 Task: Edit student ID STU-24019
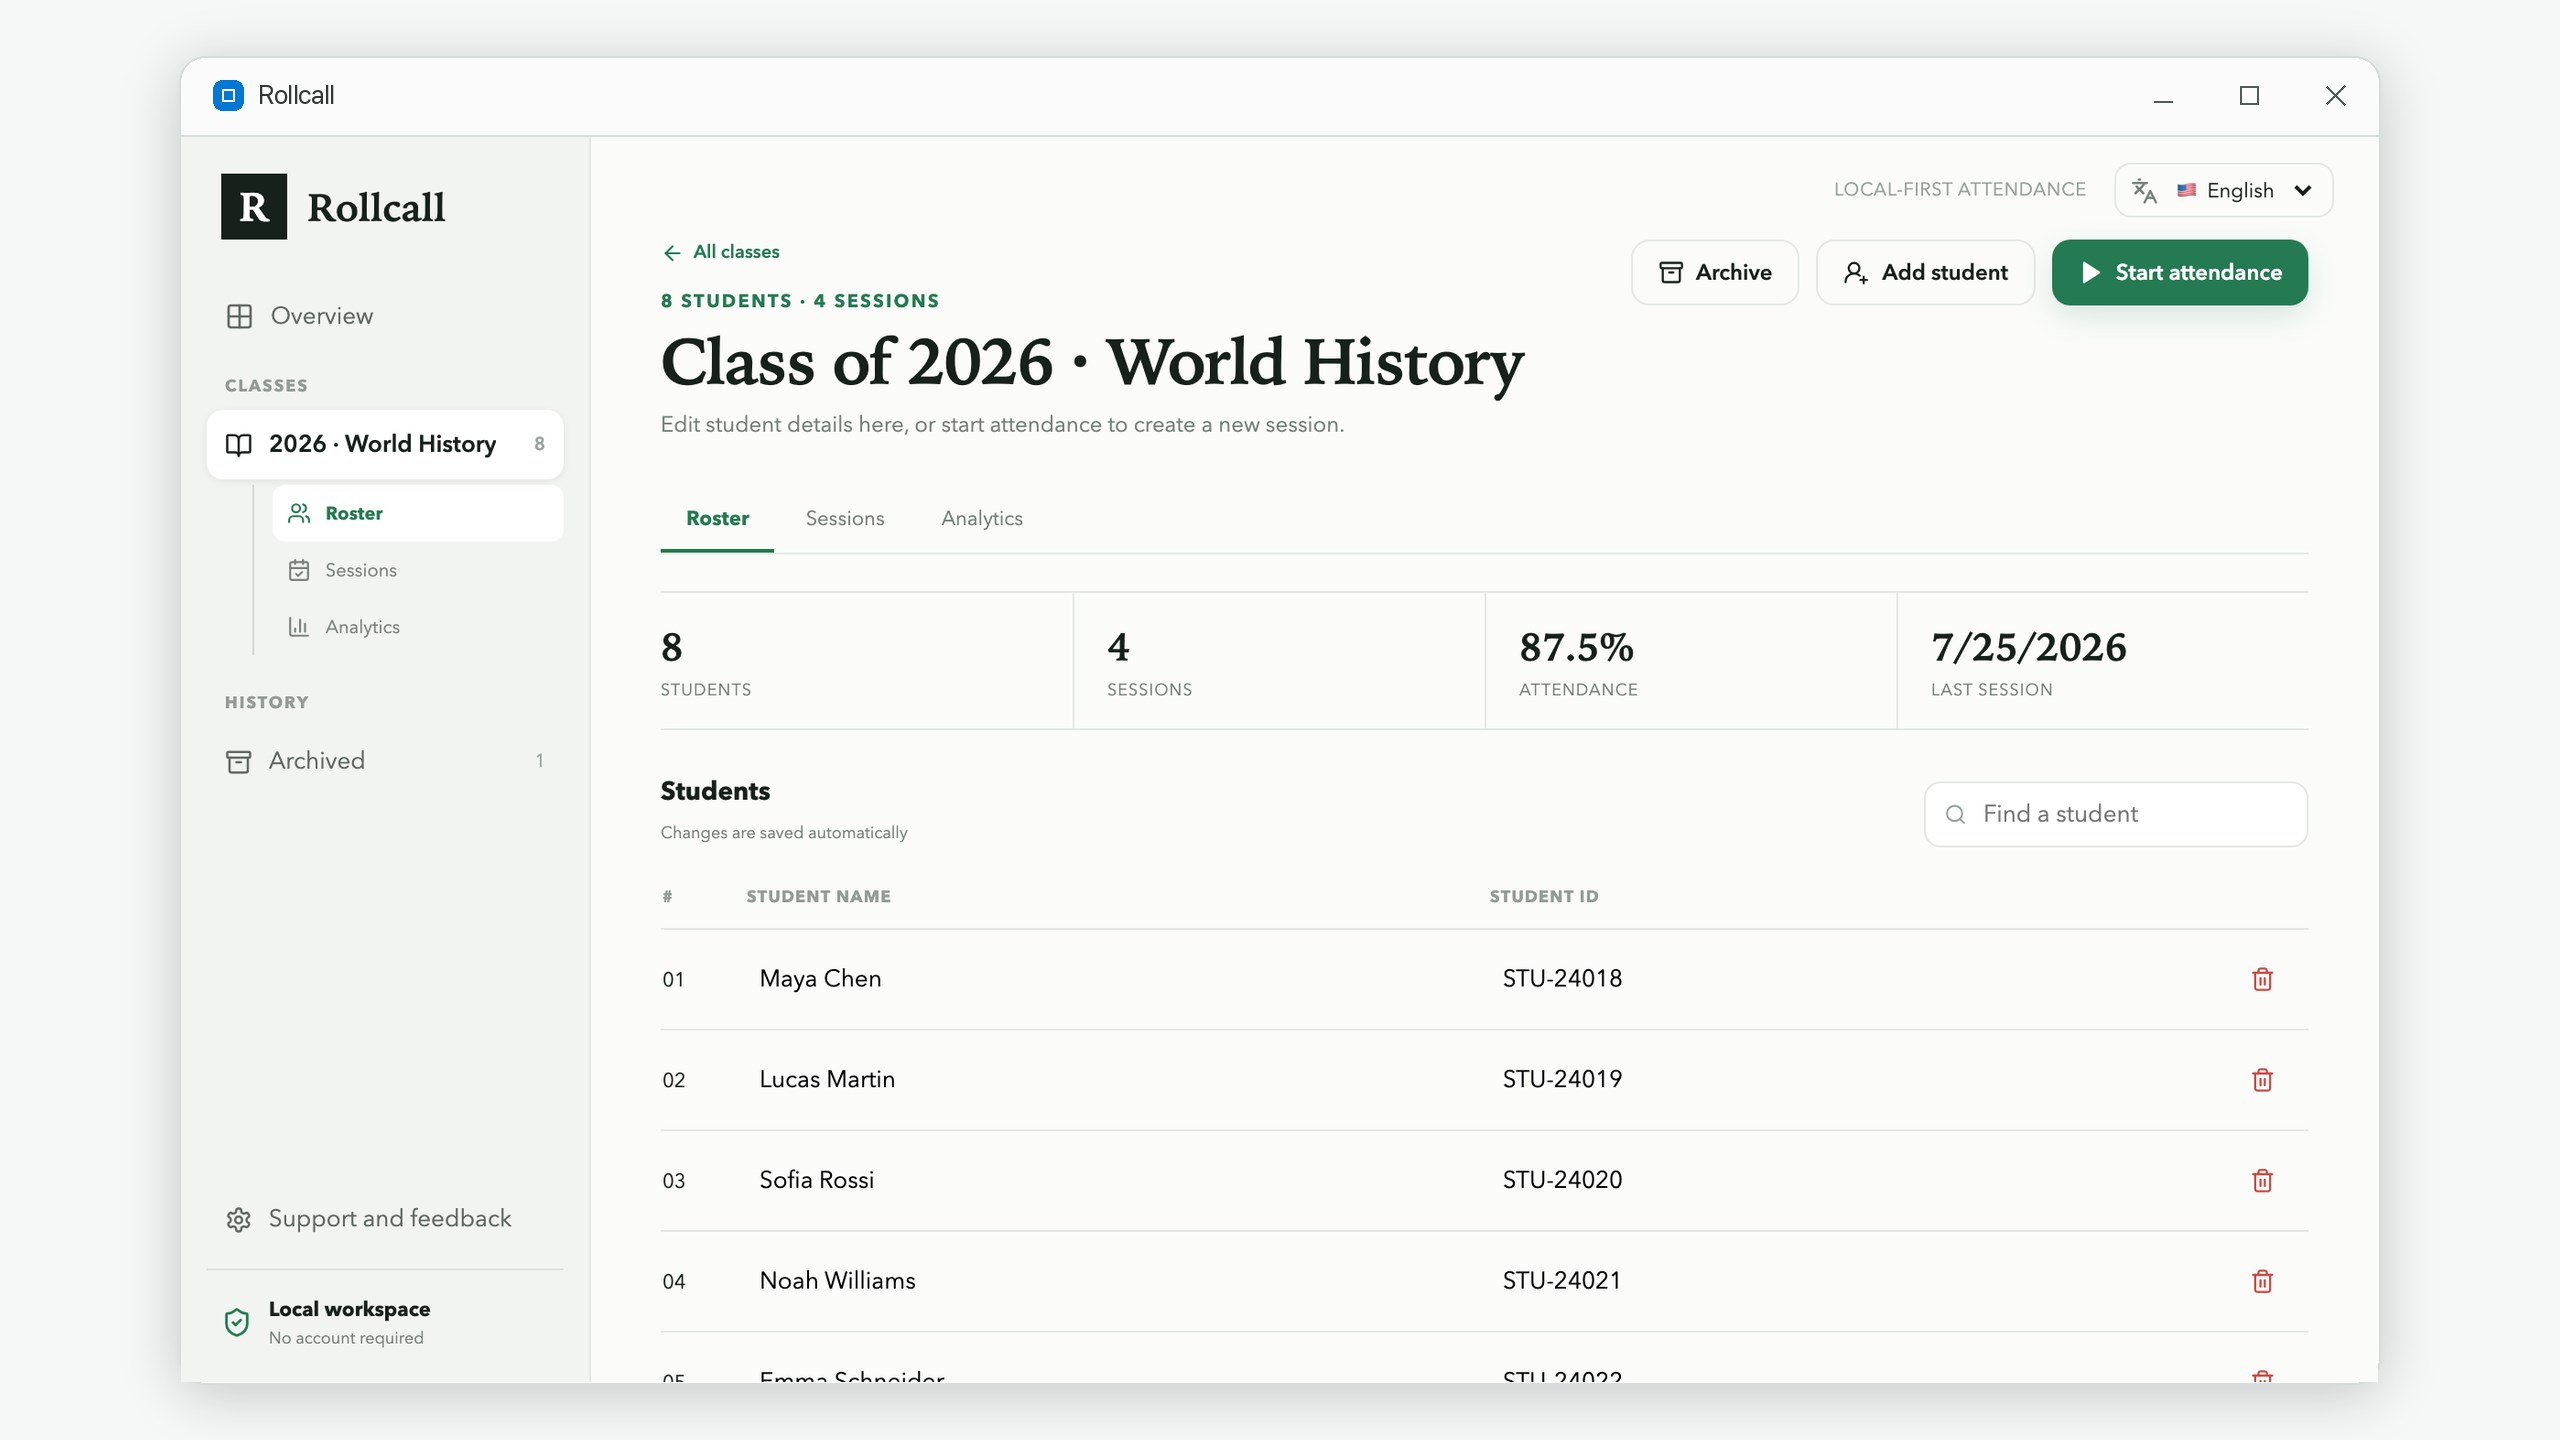[1840, 1080]
